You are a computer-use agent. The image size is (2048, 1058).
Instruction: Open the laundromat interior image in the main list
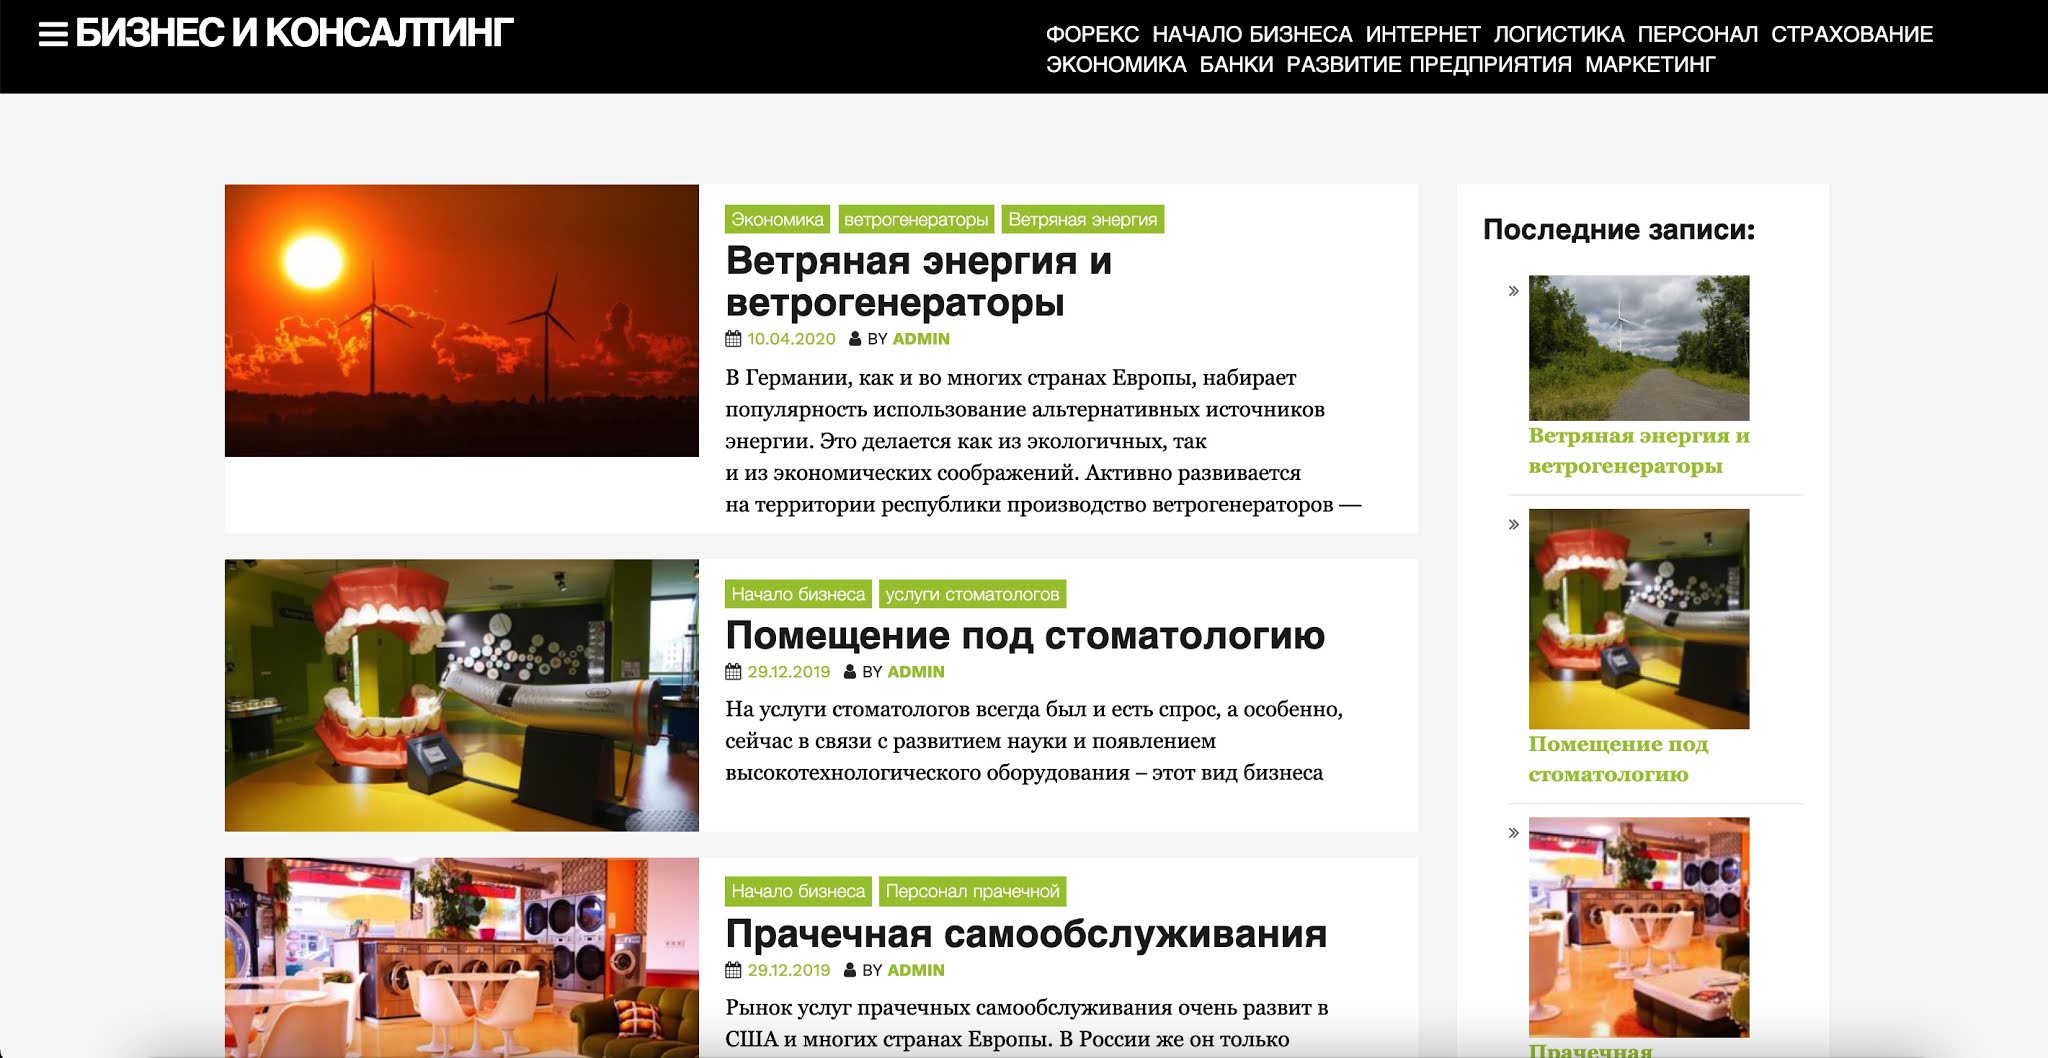[x=462, y=957]
